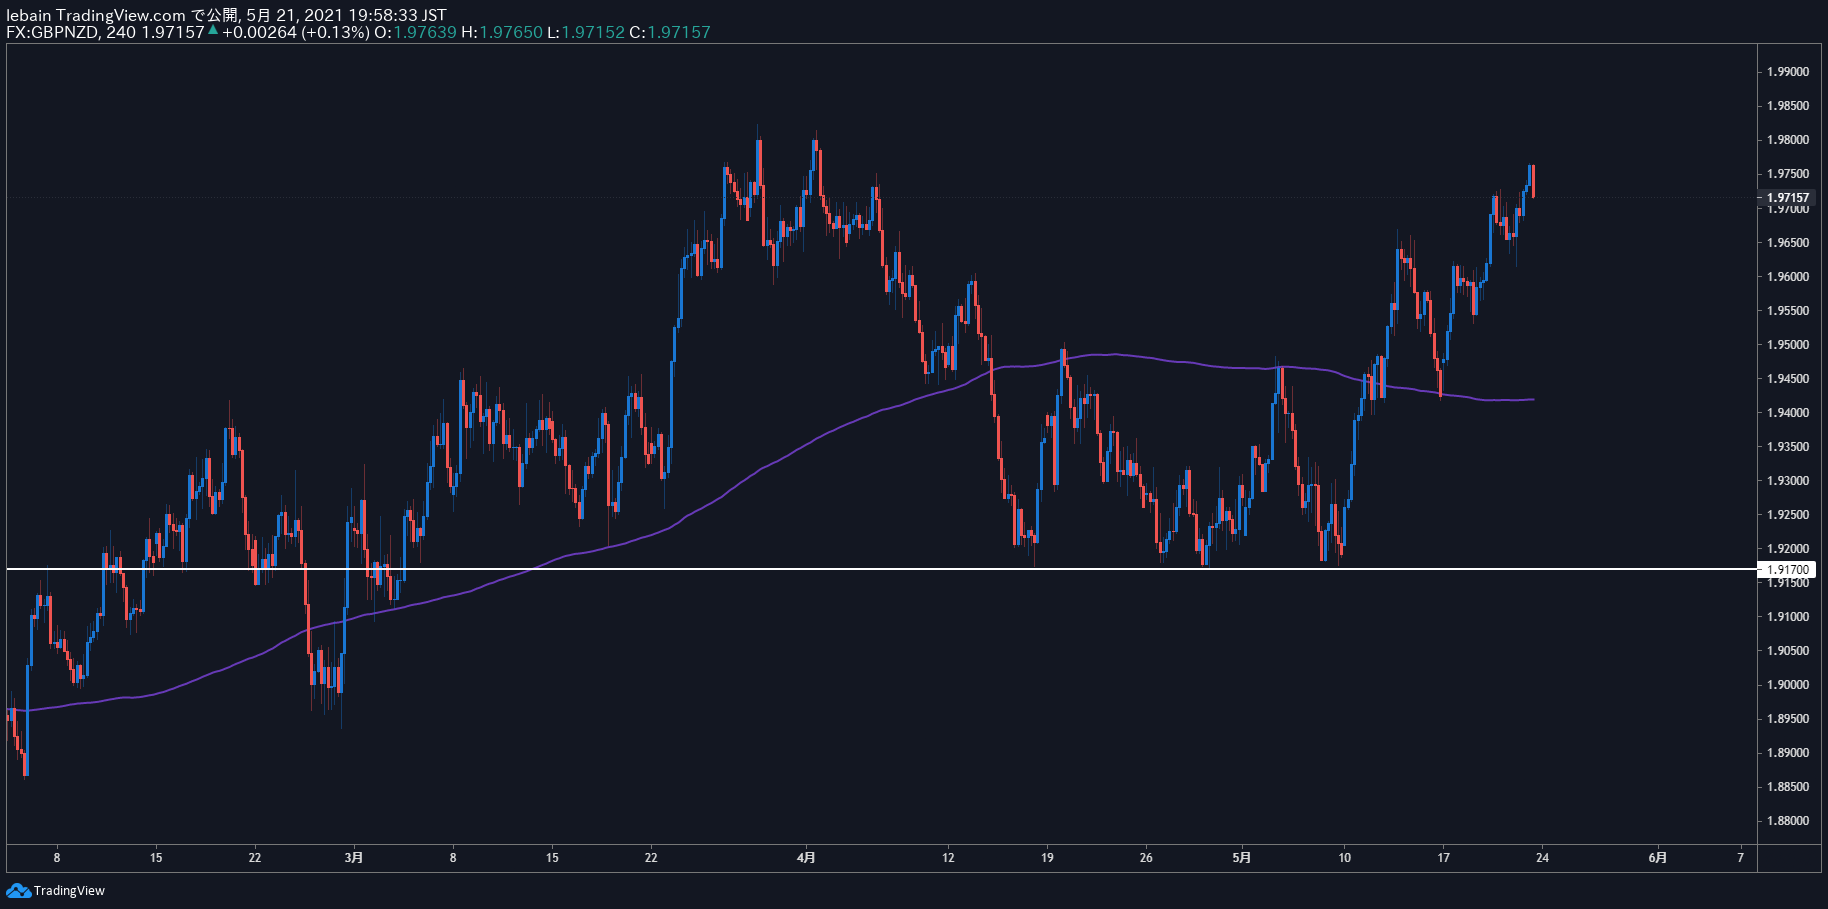Click the 1.99000 price axis label
This screenshot has width=1828, height=909.
(x=1787, y=72)
